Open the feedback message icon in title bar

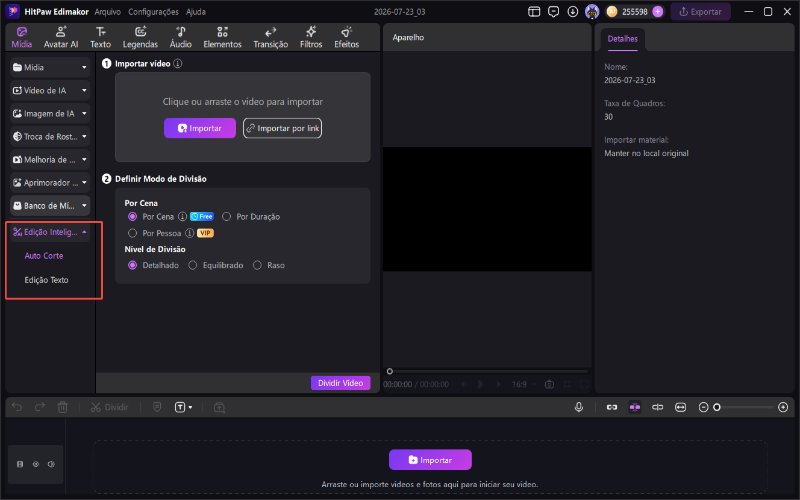tap(554, 12)
